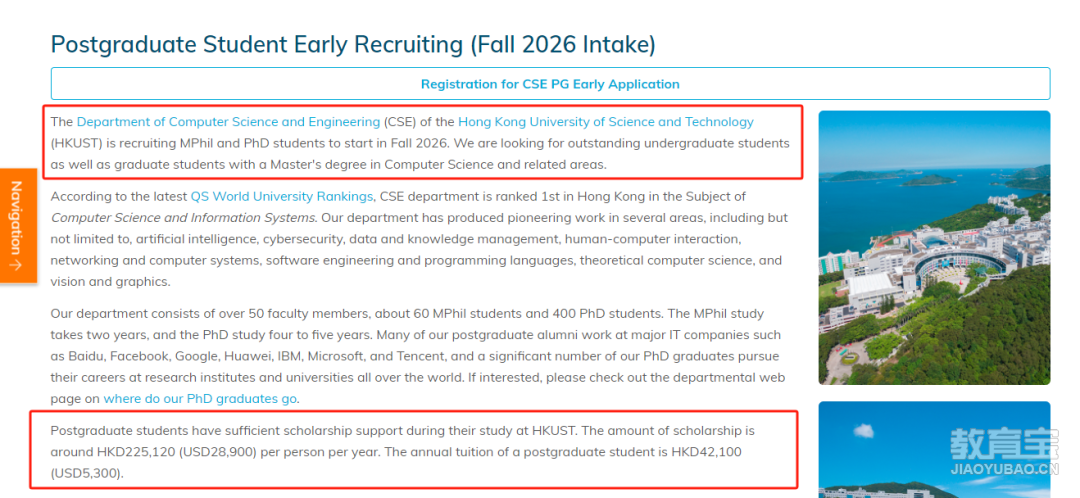Viewport: 1080px width, 498px height.
Task: Click the Postgraduate Student Early Recruiting heading
Action: [x=353, y=45]
